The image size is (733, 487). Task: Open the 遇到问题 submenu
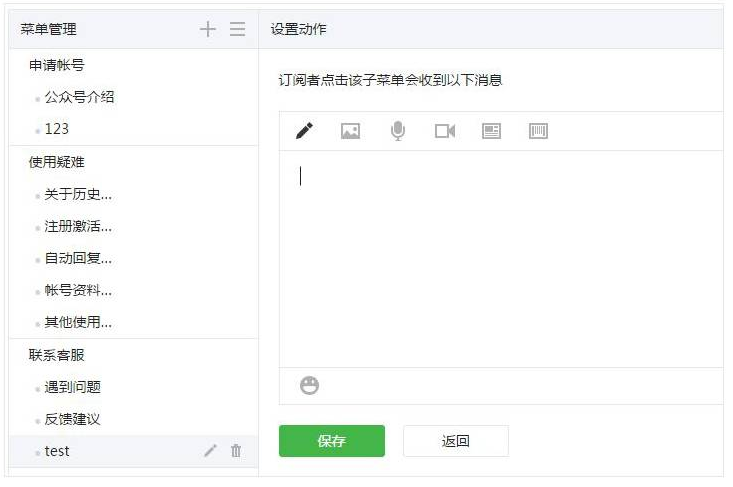click(72, 387)
